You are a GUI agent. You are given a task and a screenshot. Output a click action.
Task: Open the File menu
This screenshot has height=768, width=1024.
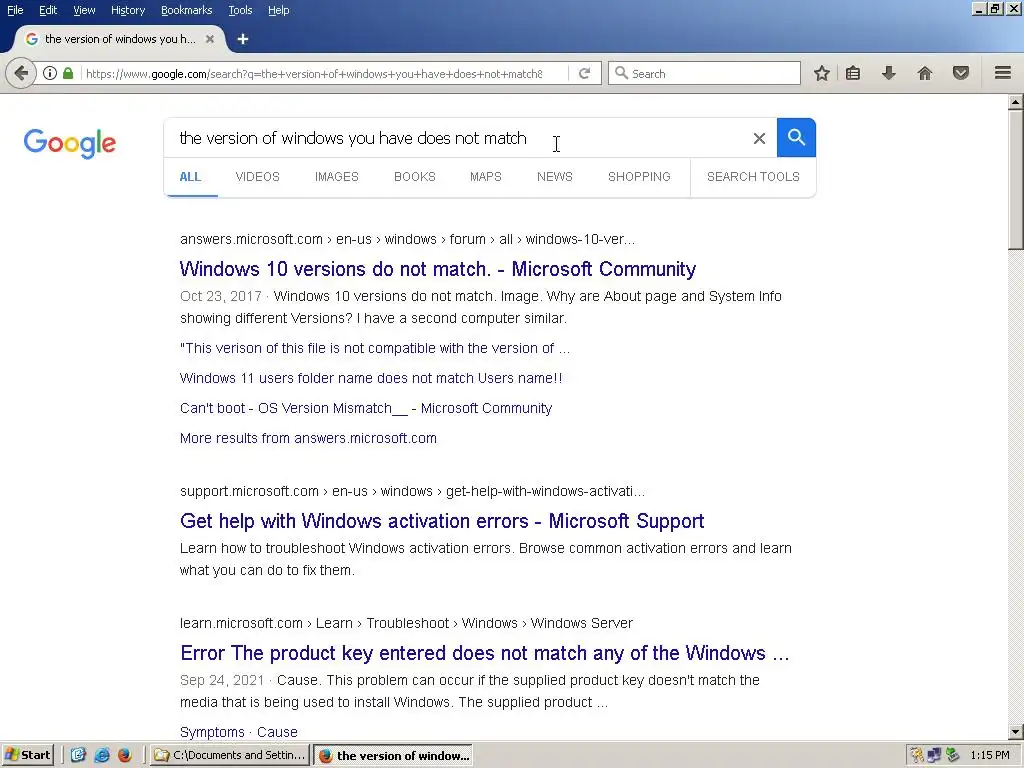click(15, 10)
